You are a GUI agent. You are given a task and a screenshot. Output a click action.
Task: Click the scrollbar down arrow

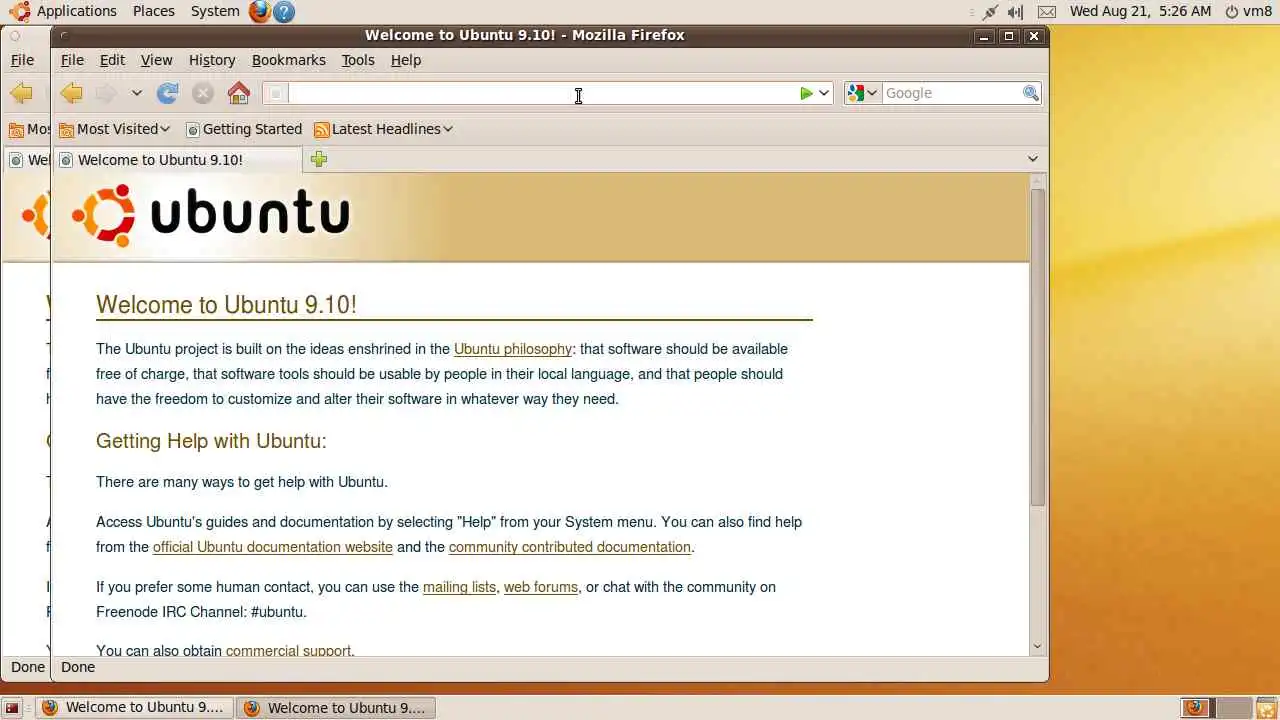coord(1037,647)
